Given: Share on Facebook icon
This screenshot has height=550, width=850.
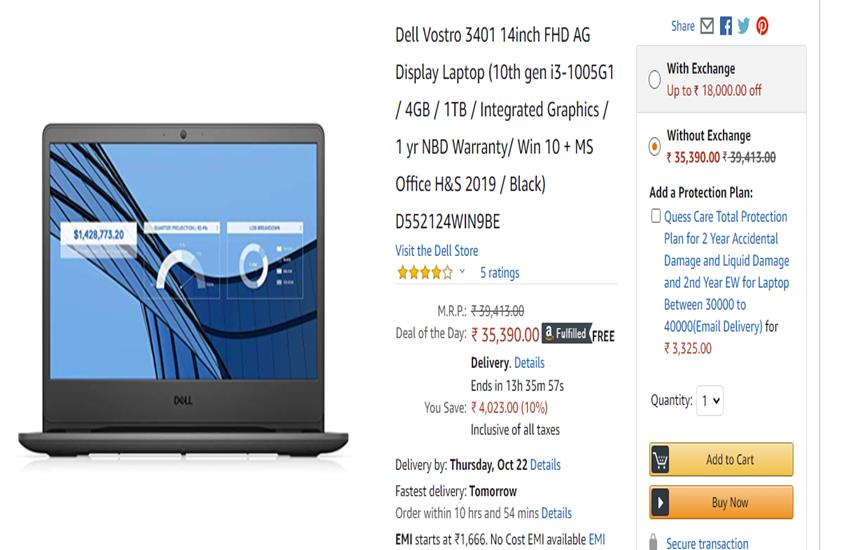Looking at the screenshot, I should [725, 25].
